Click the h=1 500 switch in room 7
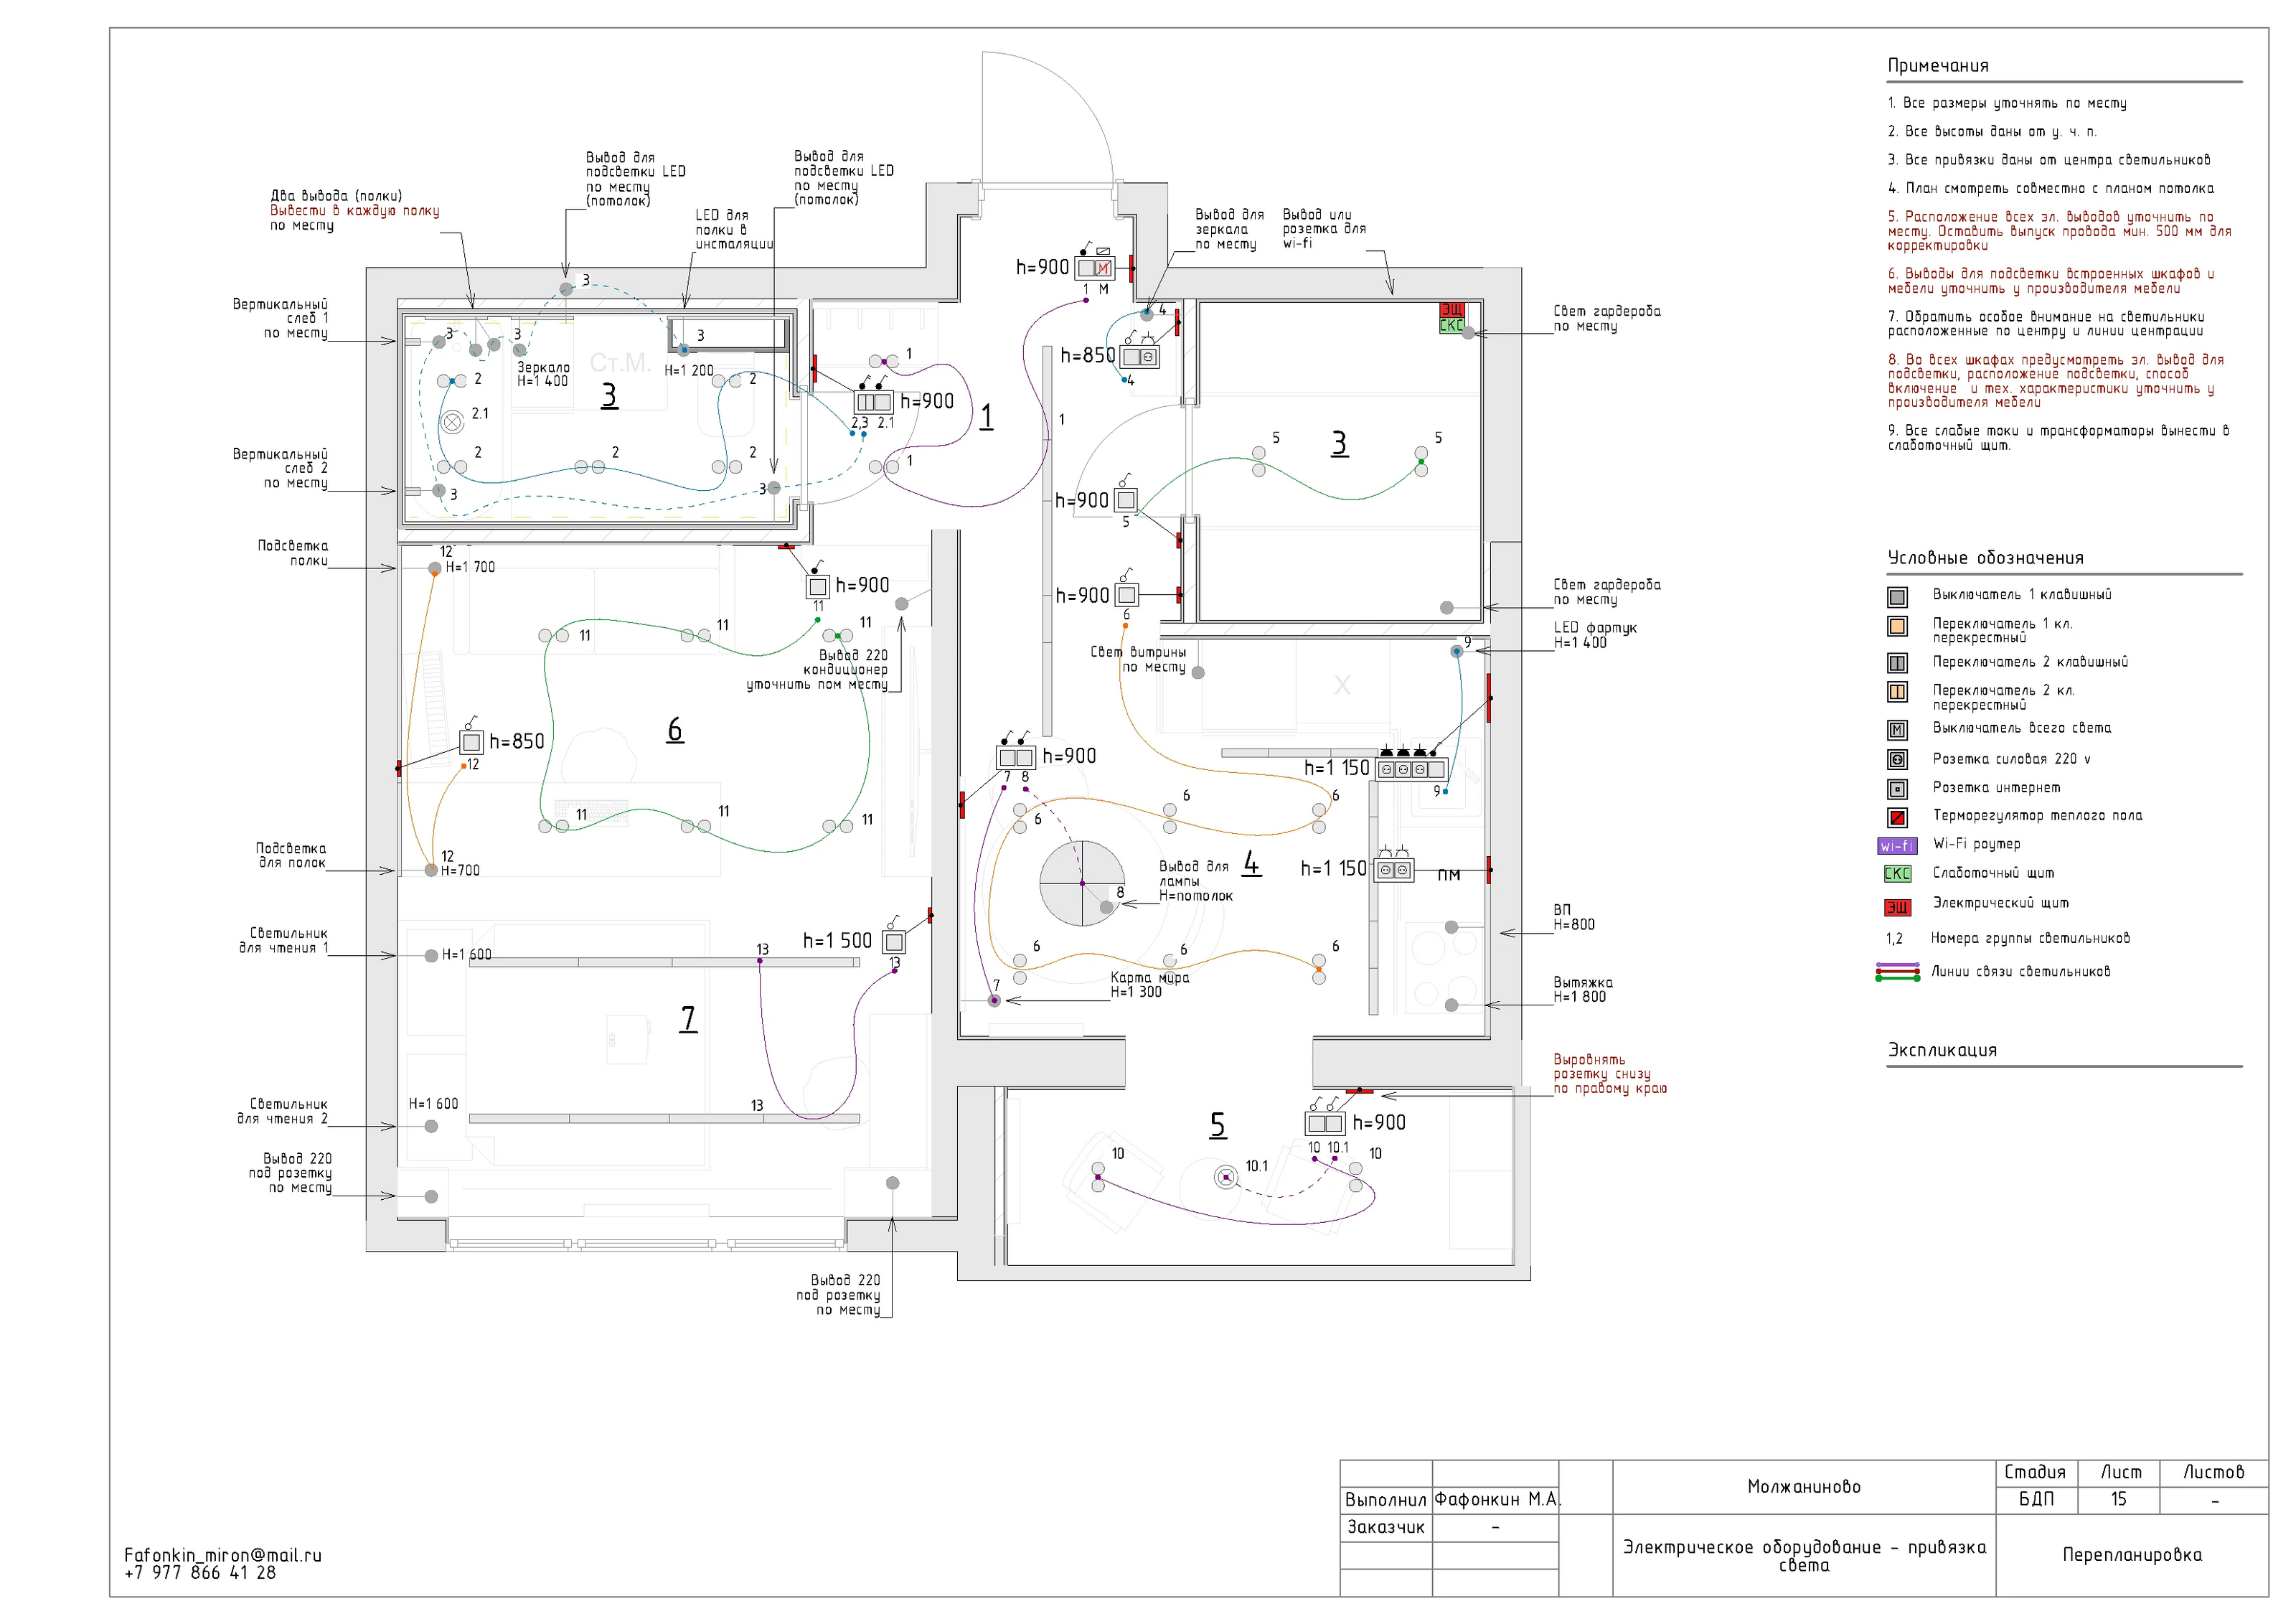2296x1624 pixels. click(x=894, y=942)
